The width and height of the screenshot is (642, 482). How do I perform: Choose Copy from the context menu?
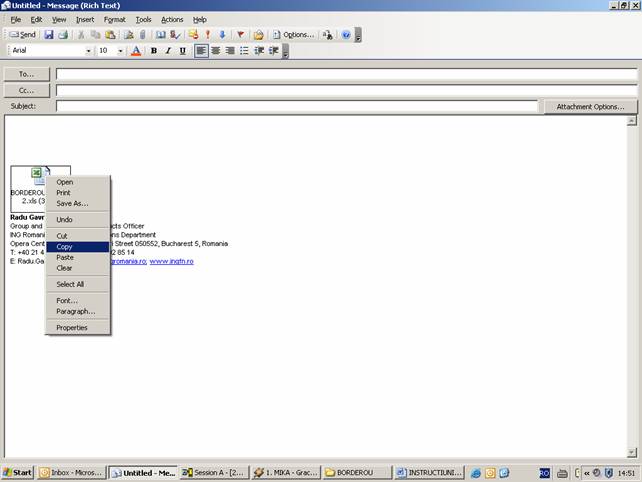65,246
